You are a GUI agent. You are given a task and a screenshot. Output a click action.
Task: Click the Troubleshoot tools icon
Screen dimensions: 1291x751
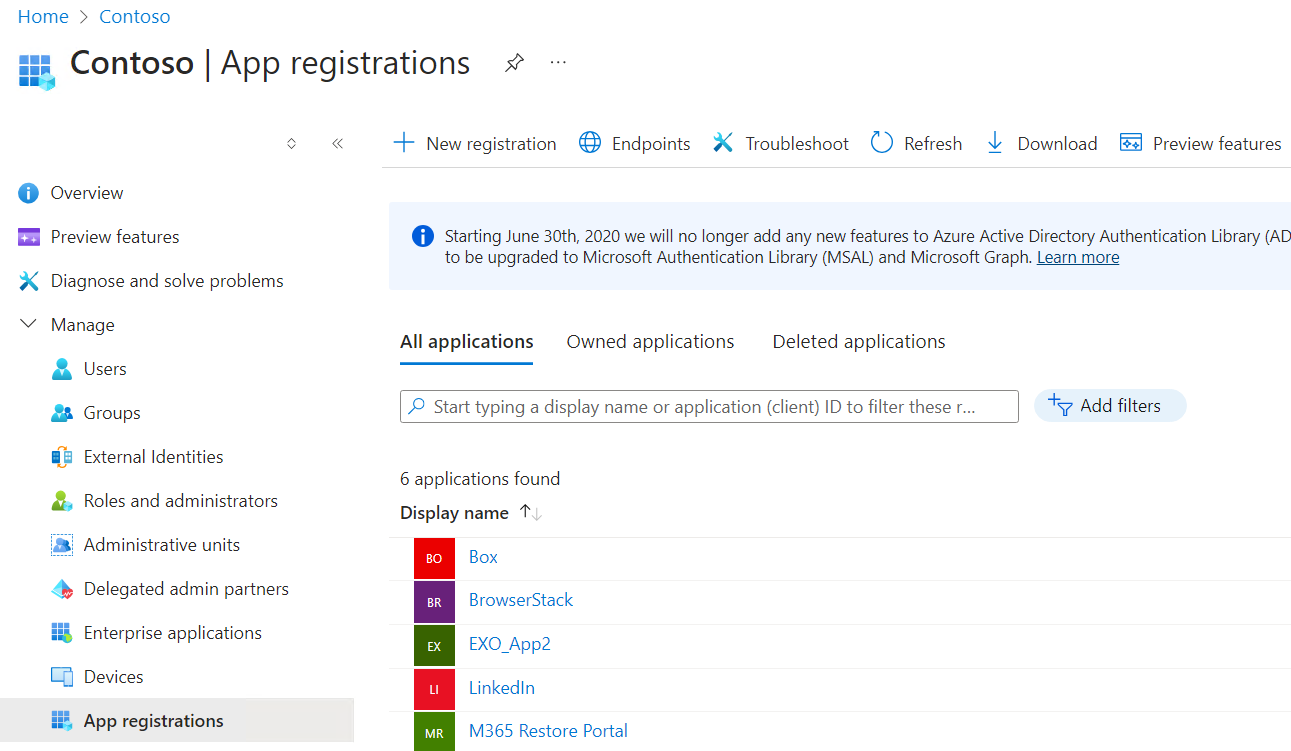click(723, 143)
